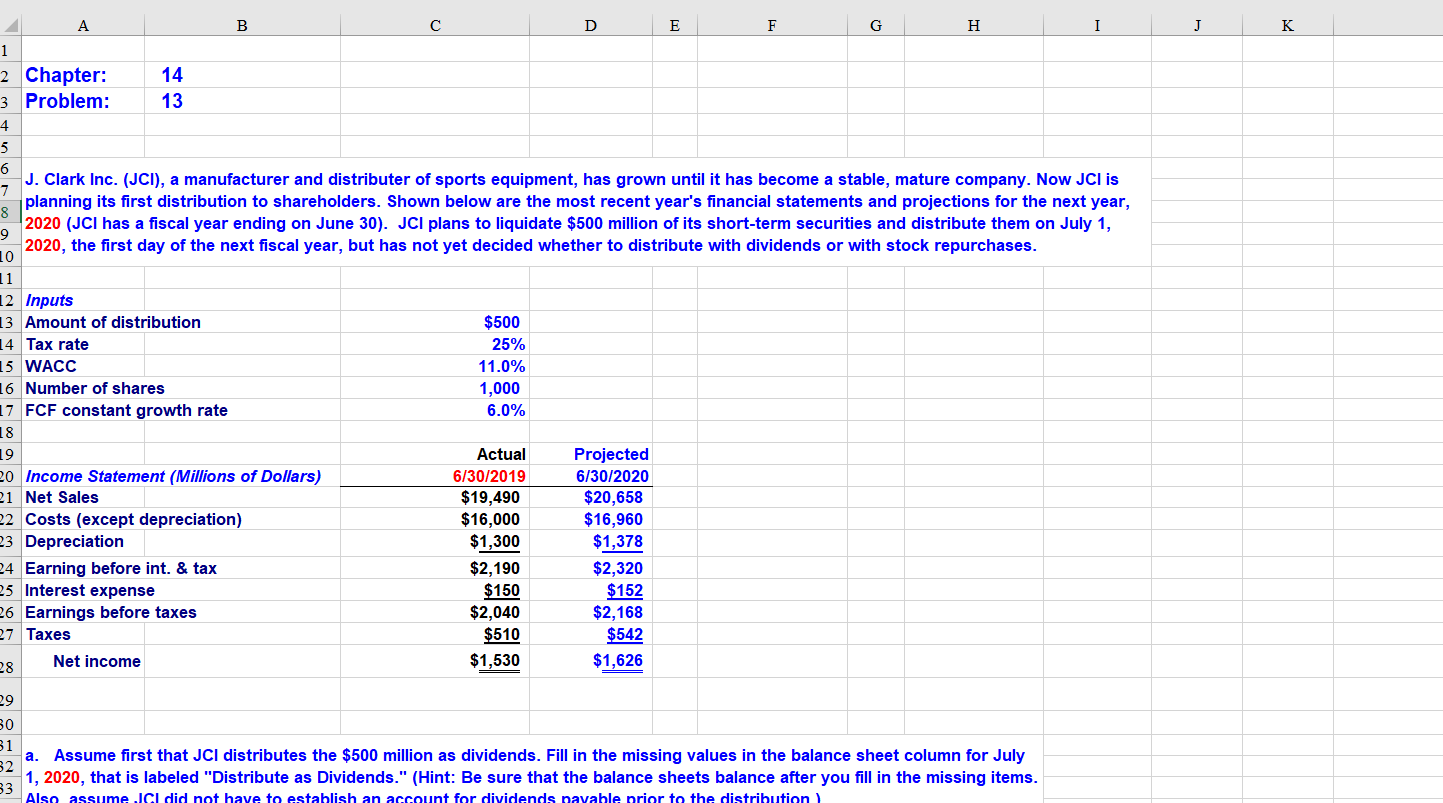Viewport: 1443px width, 803px height.
Task: Click the 'Tax rate' label
Action: coord(57,344)
